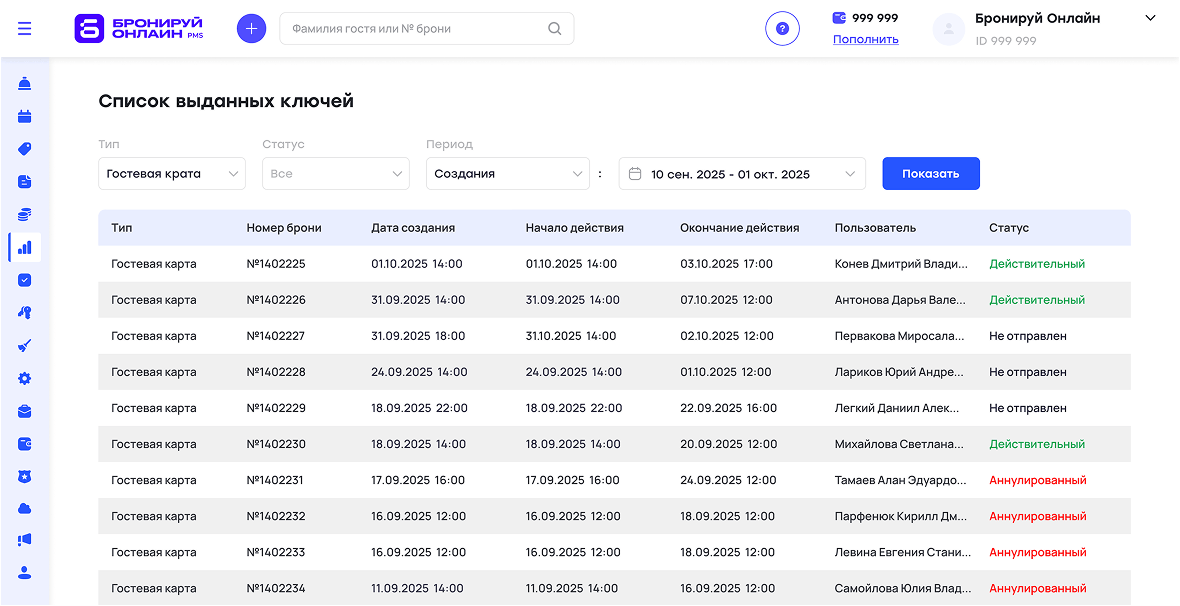Screen dimensions: 1180x606
Task: Select the bar chart reports icon
Action: tap(25, 247)
